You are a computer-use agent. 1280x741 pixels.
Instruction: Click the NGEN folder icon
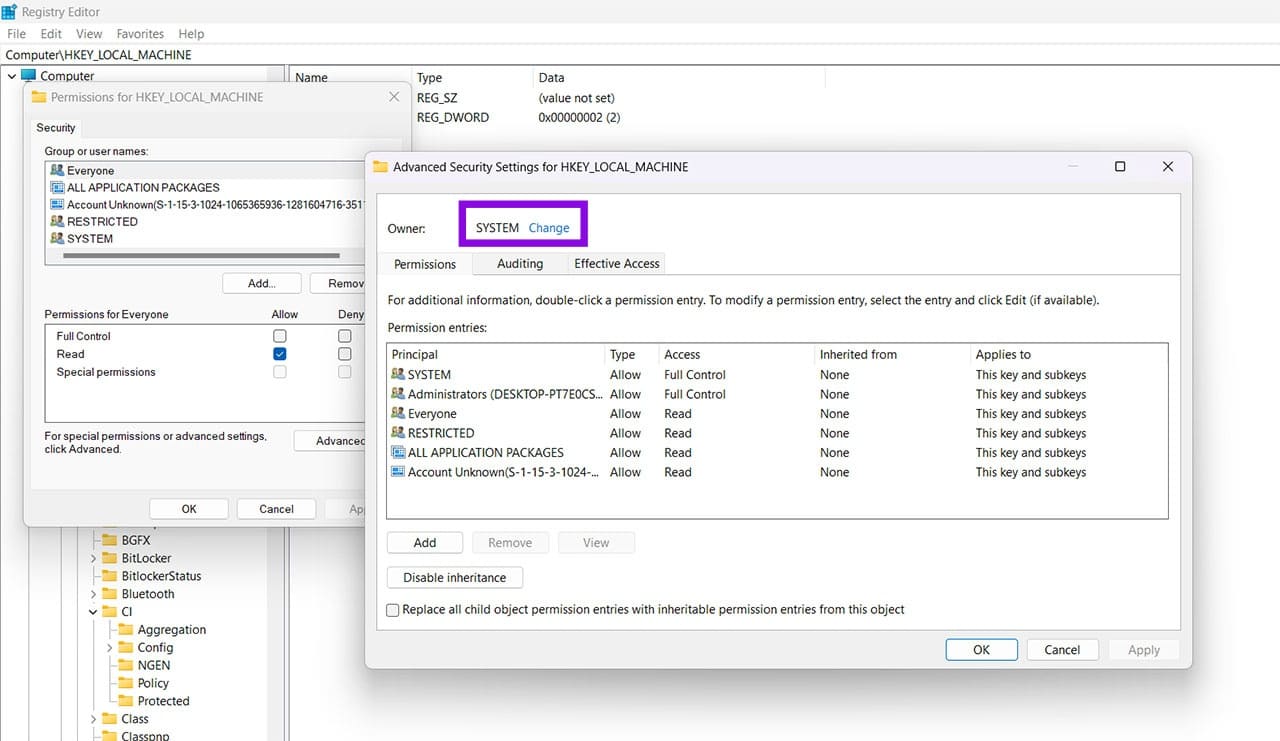[126, 665]
